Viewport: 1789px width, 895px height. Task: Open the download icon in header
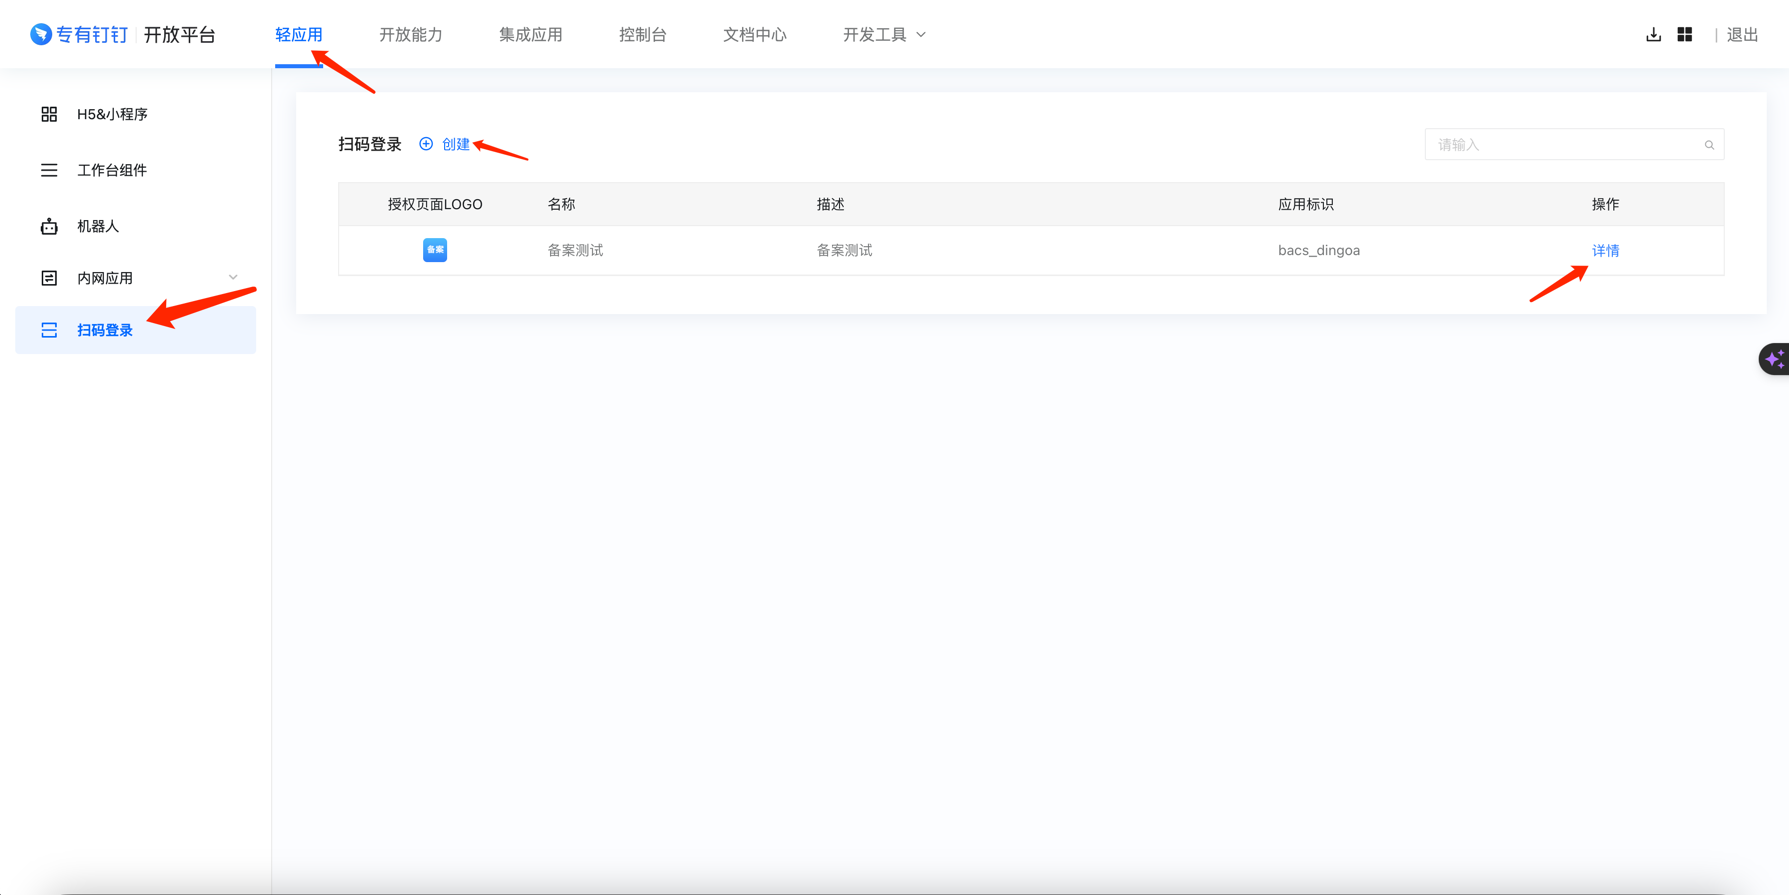coord(1653,34)
